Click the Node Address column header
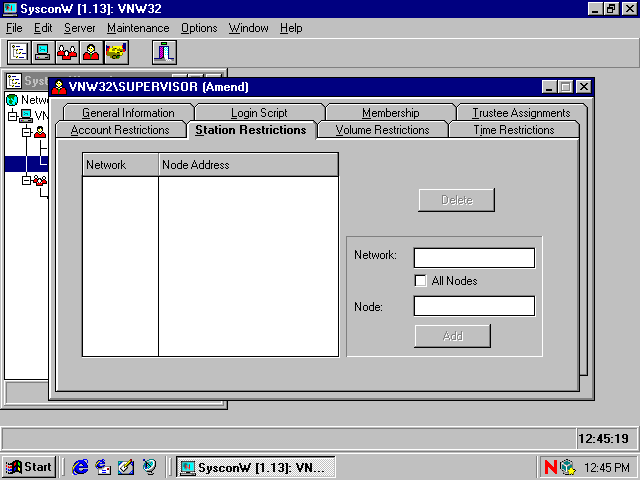 [x=248, y=165]
